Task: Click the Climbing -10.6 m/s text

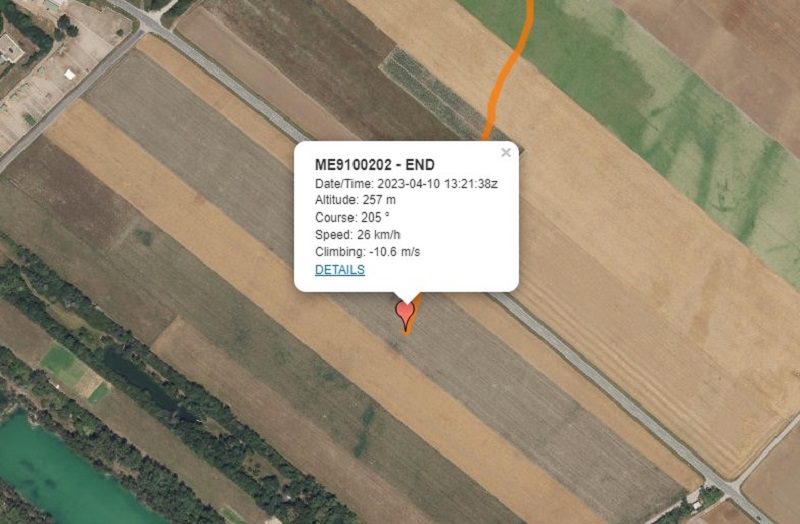Action: click(x=367, y=252)
